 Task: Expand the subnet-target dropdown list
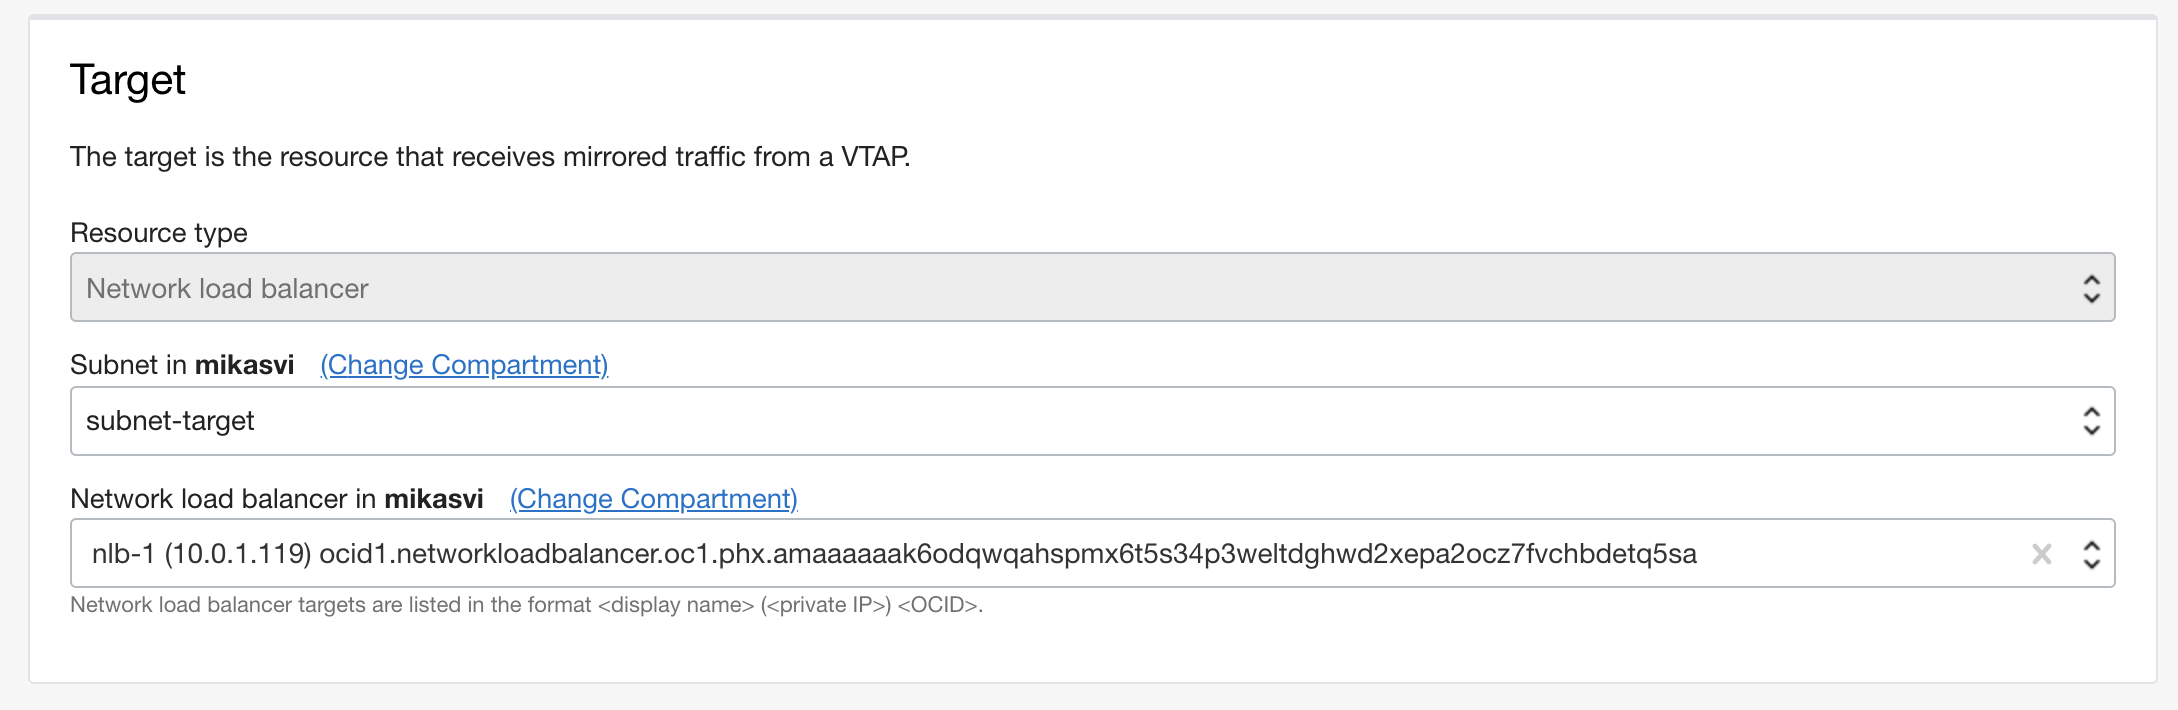pos(1000,421)
